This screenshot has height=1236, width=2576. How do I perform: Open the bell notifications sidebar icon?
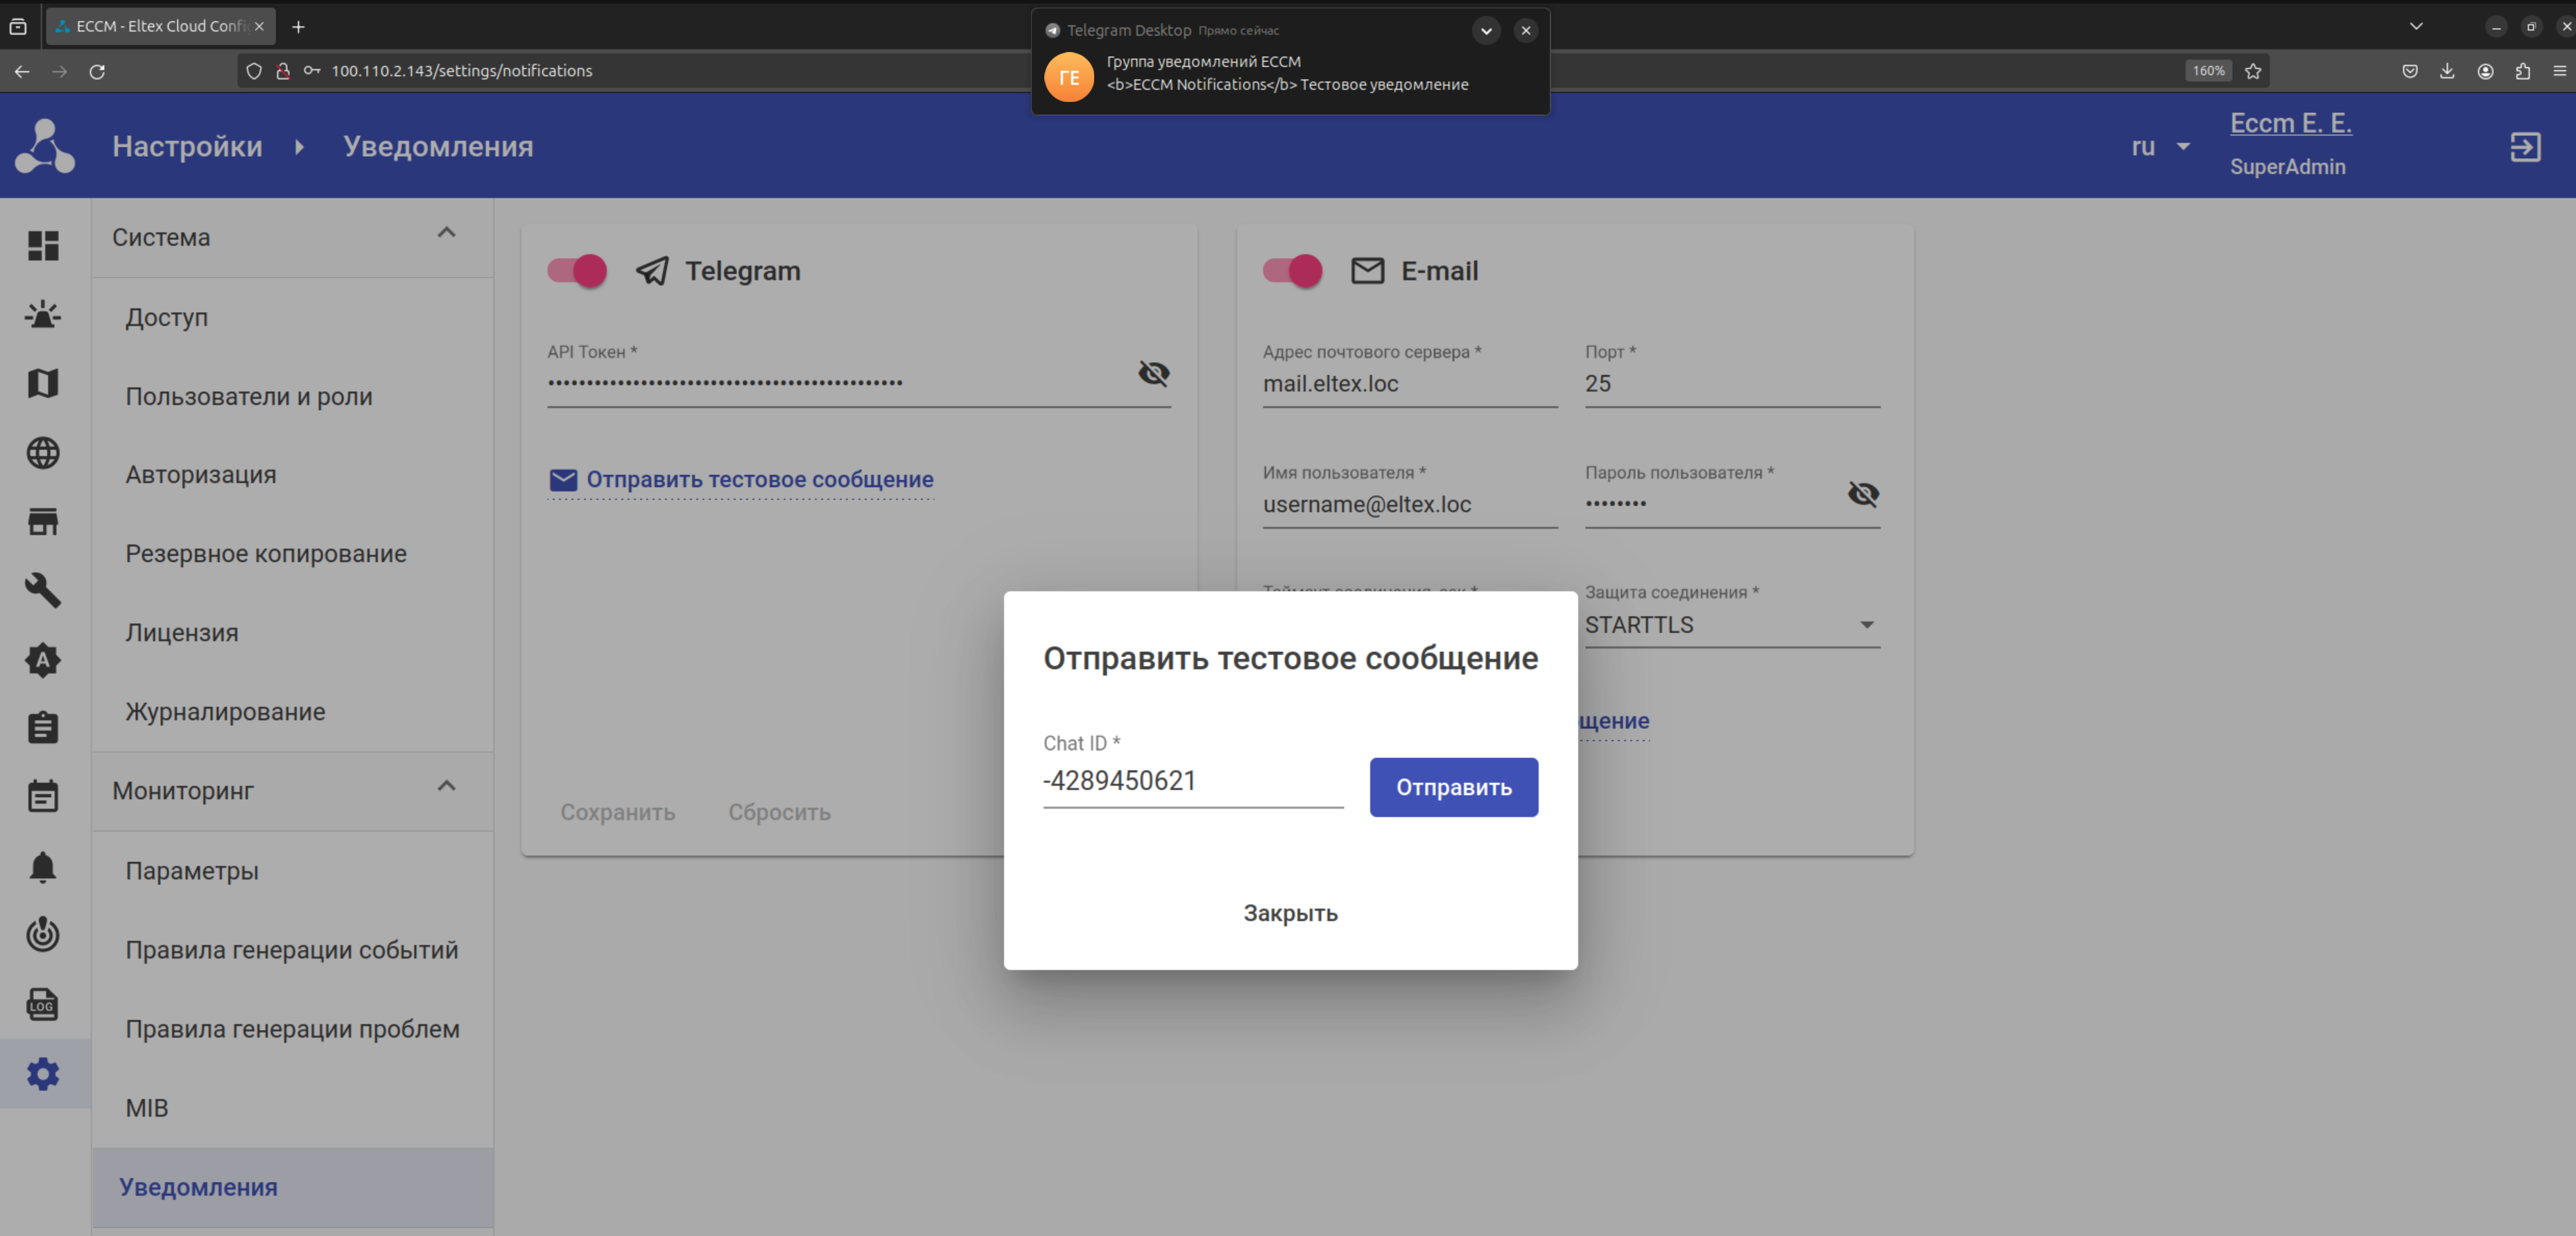point(43,866)
